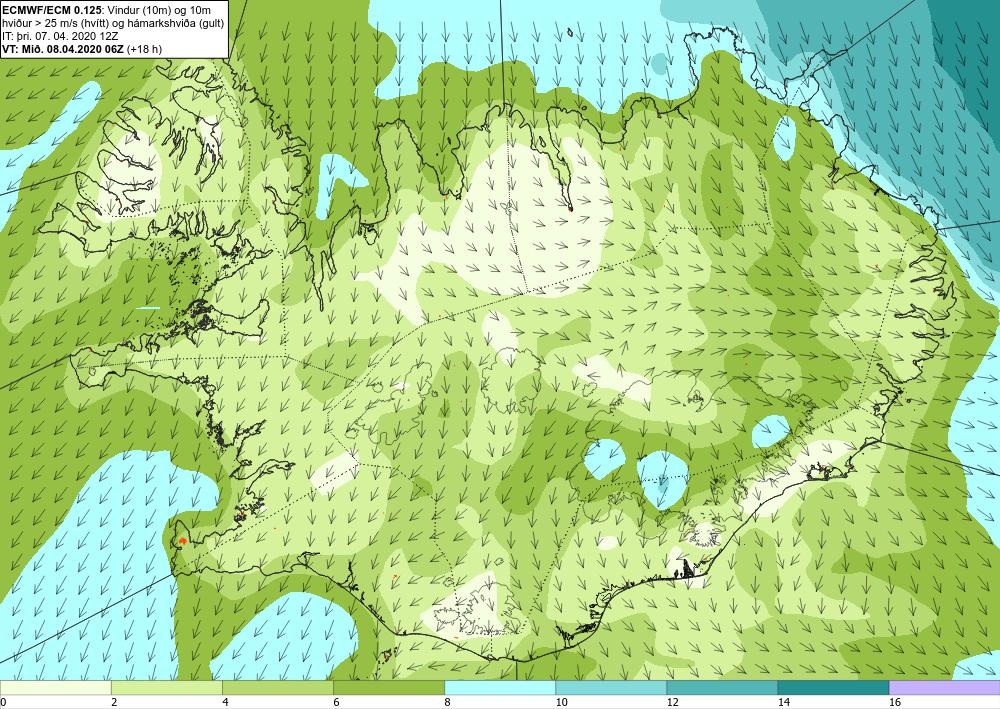Click the scale label '0'

click(3, 703)
